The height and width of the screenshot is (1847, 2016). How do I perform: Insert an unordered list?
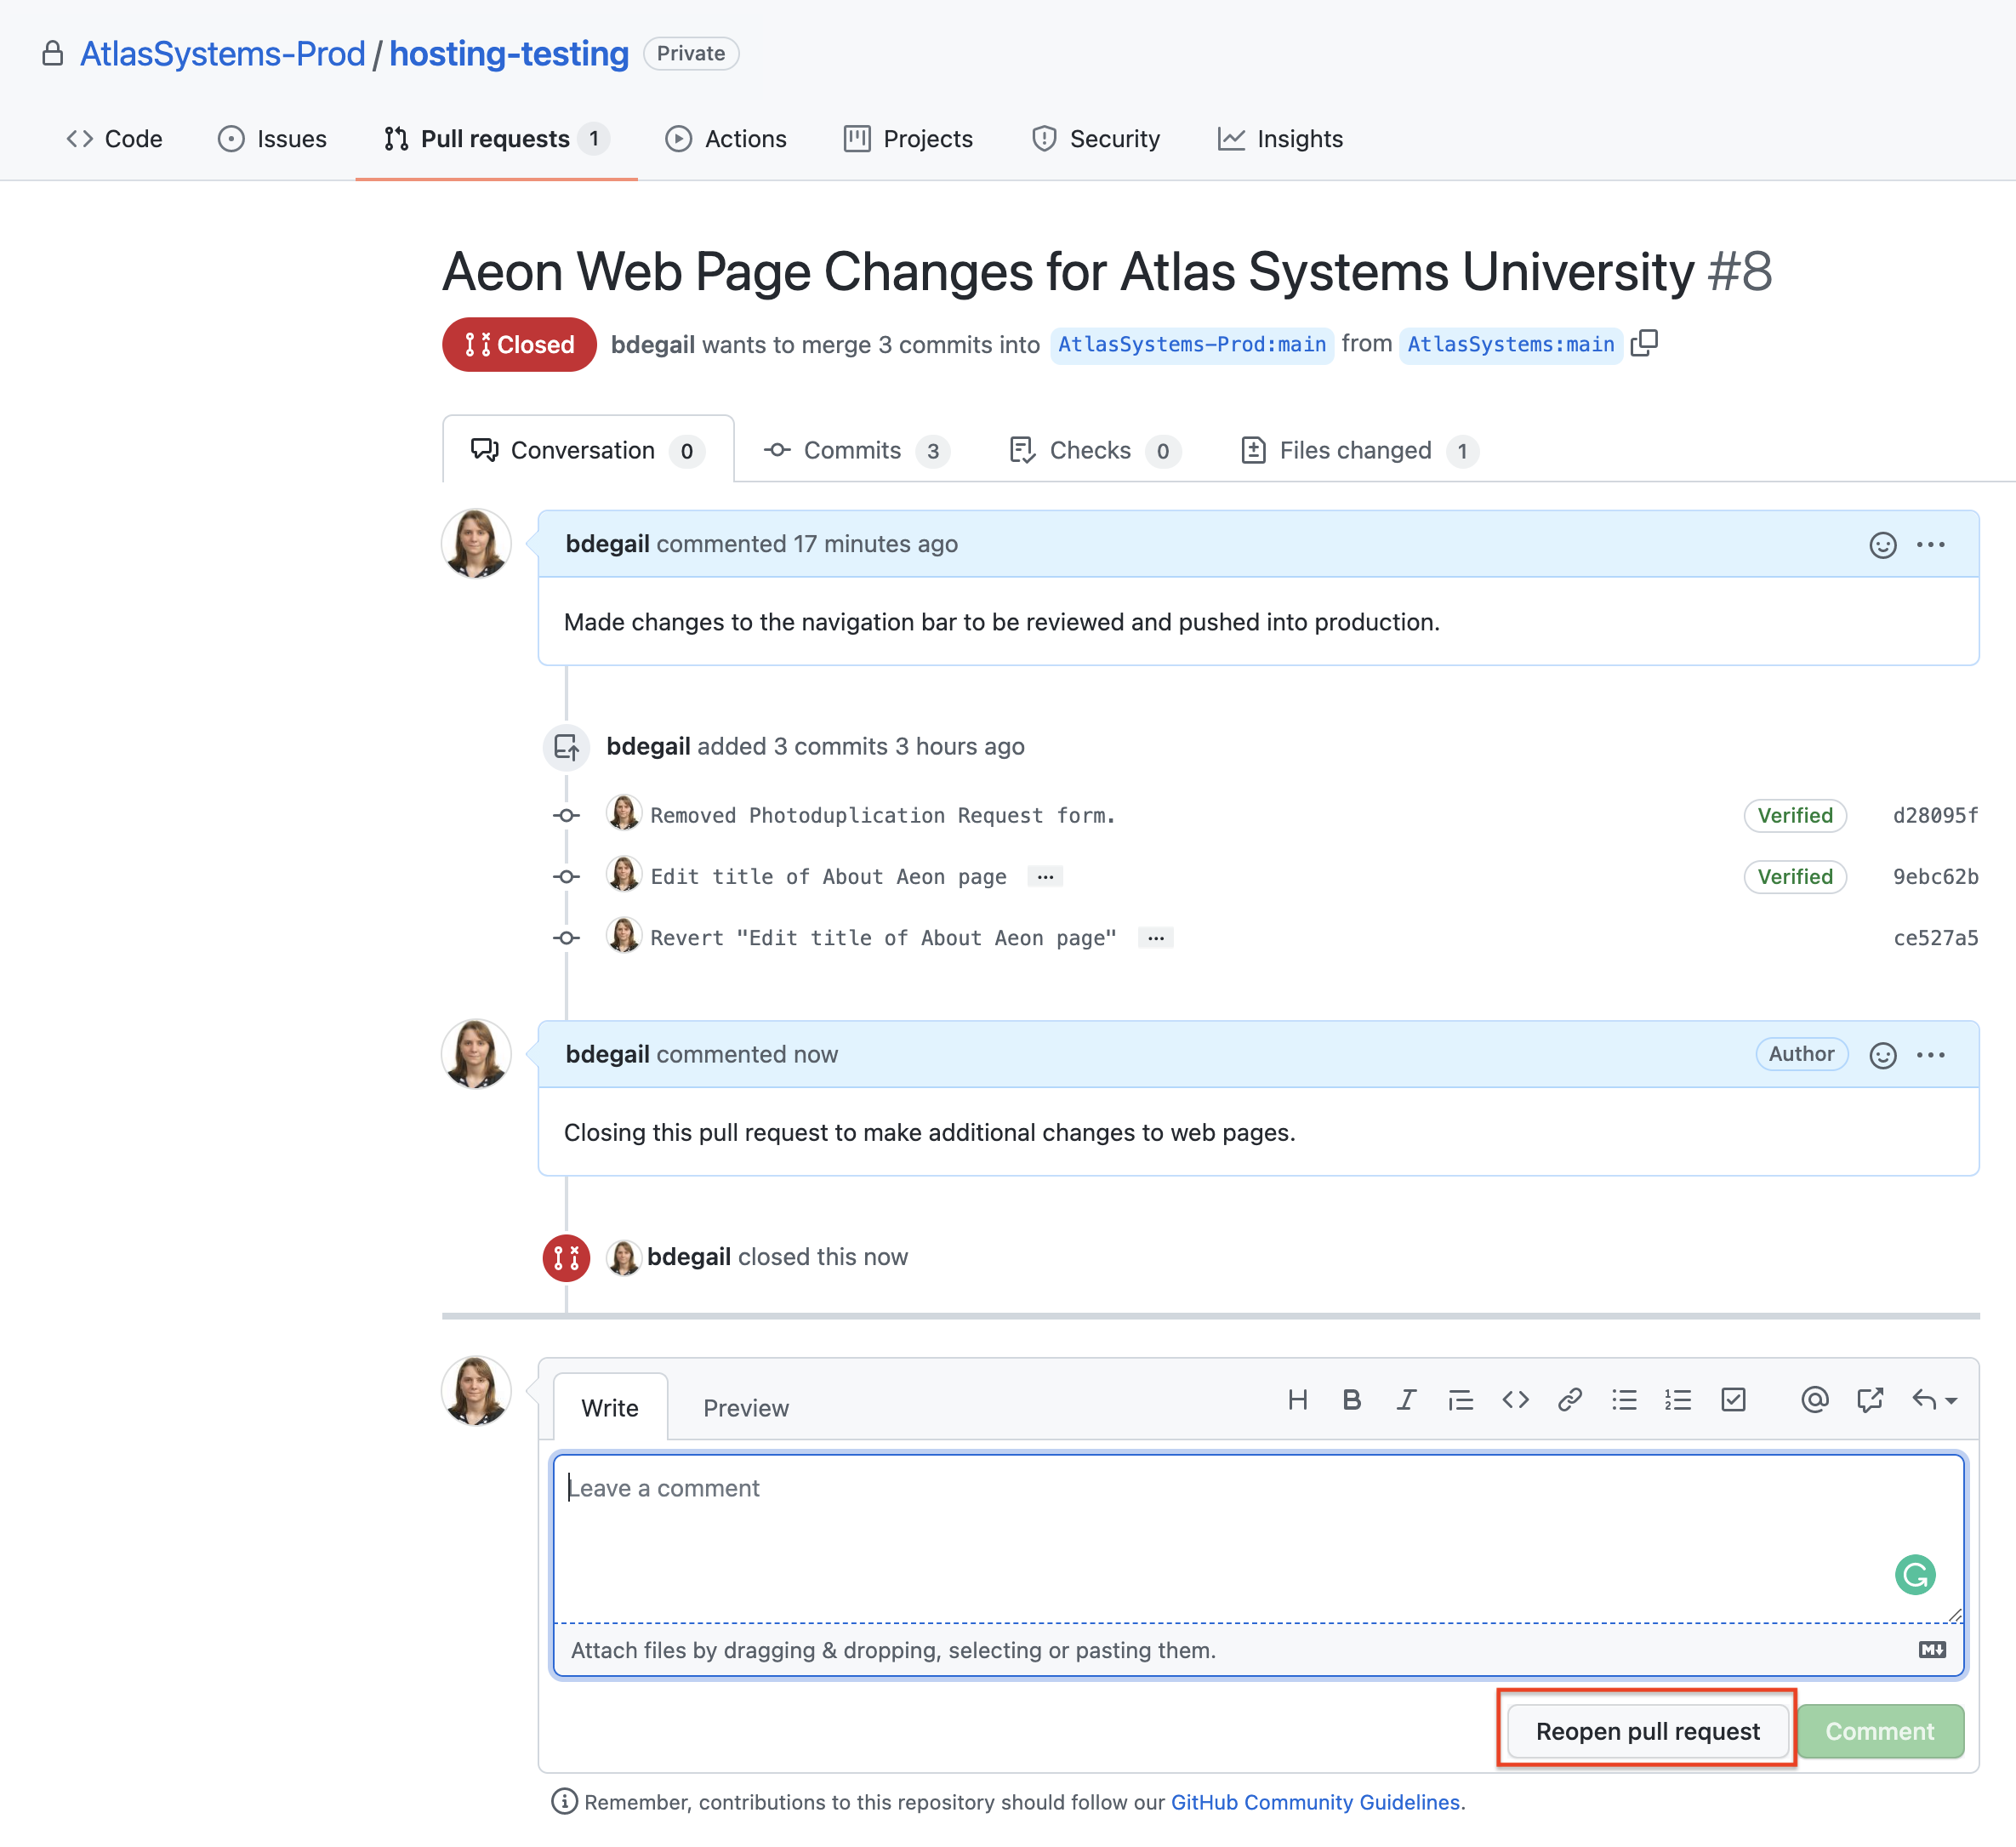click(x=1624, y=1400)
